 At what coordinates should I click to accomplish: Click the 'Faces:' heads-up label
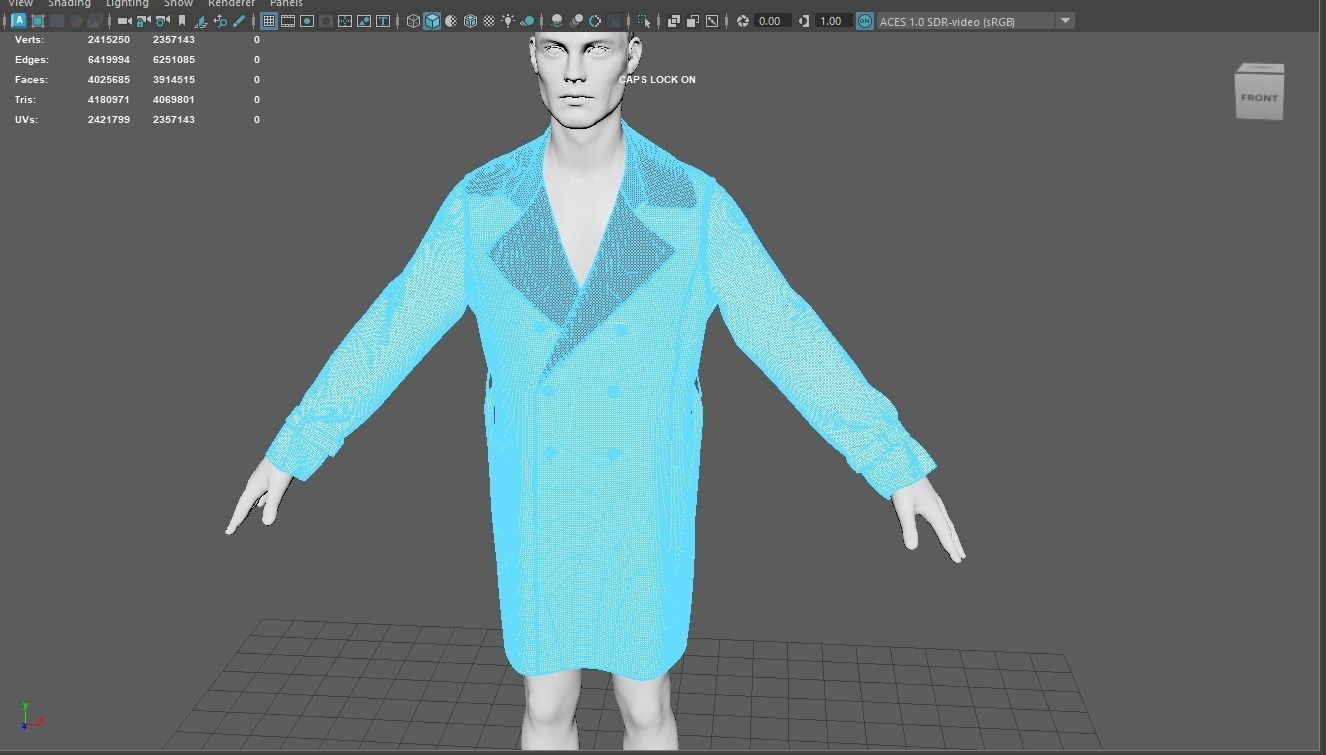[31, 80]
